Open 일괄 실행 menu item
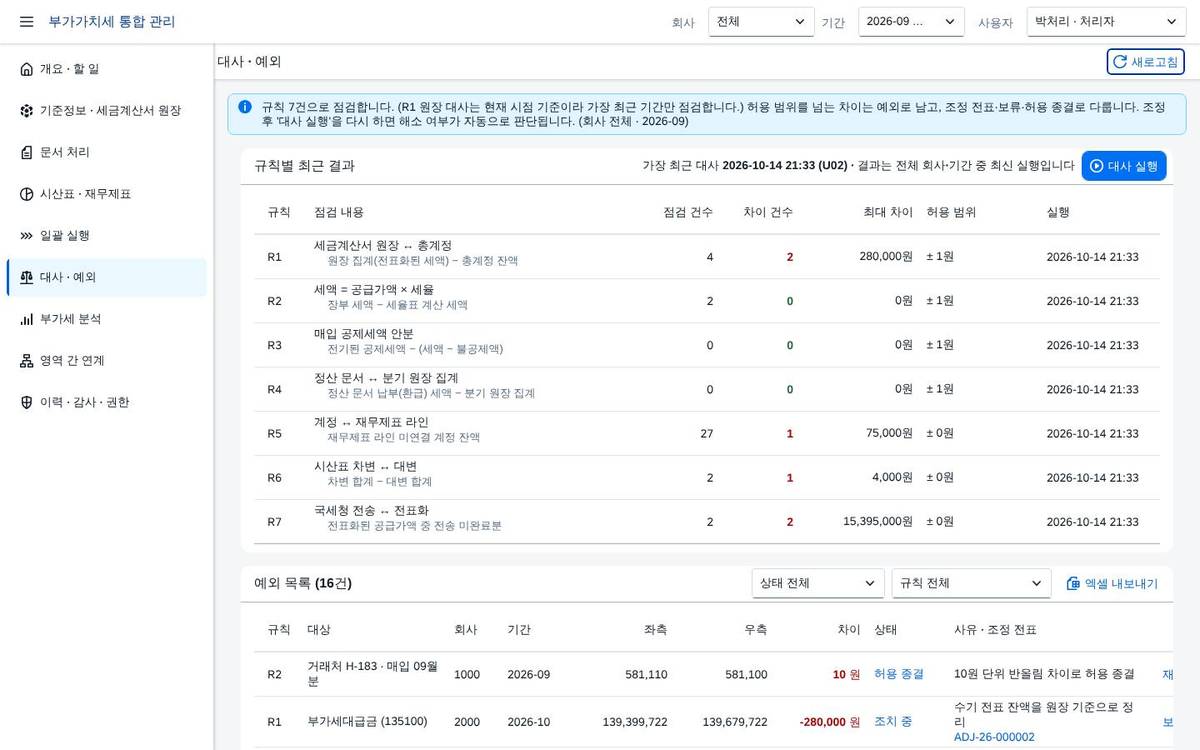Viewport: 1200px width, 750px height. click(107, 236)
